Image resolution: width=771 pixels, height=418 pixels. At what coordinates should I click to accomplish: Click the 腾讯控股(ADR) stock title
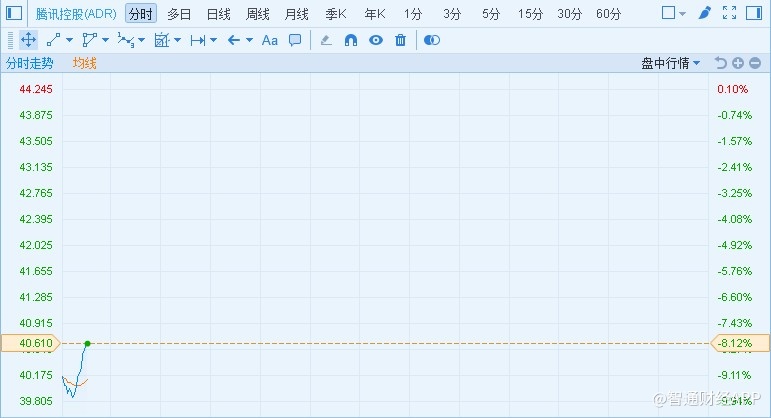click(76, 14)
